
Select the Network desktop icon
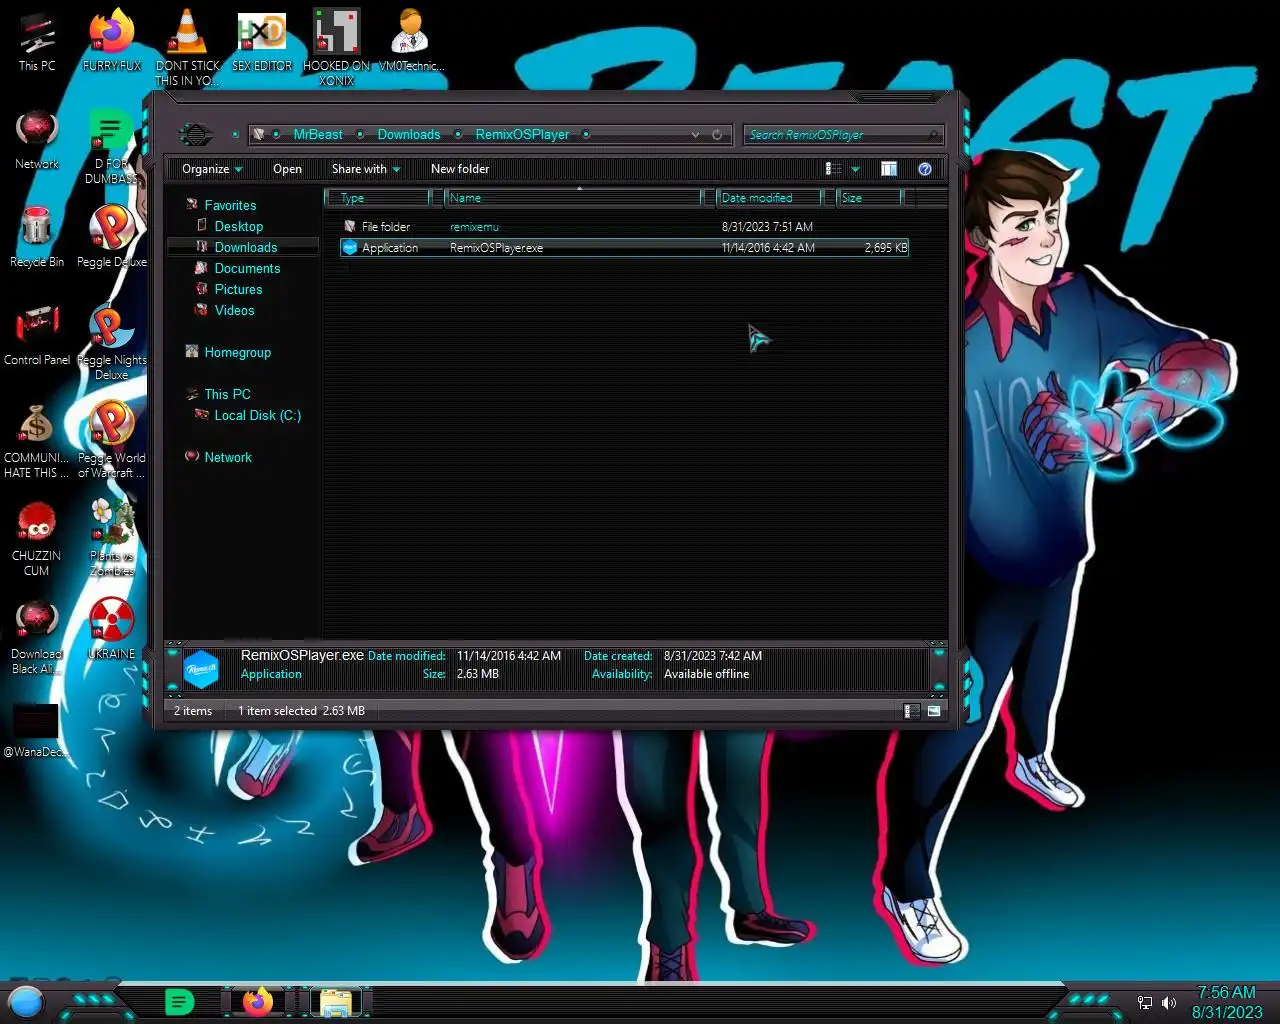click(x=37, y=140)
